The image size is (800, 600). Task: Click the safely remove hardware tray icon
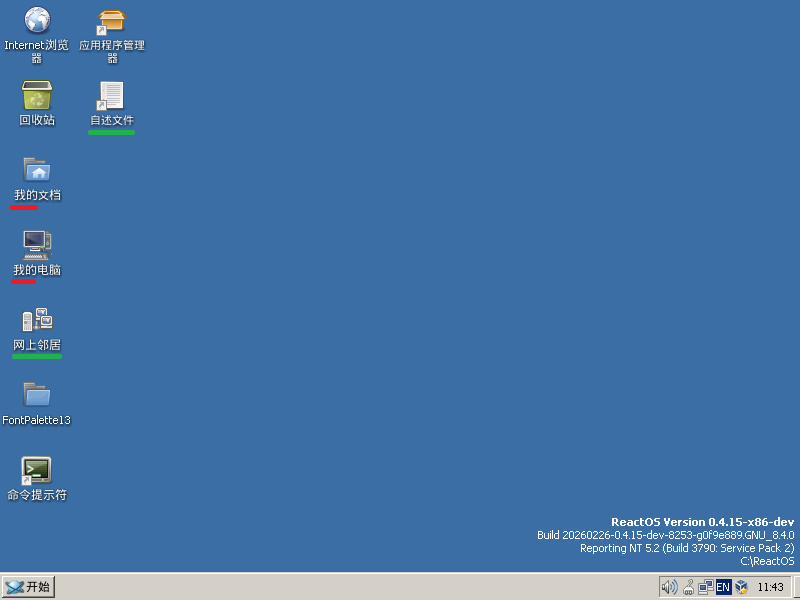688,587
